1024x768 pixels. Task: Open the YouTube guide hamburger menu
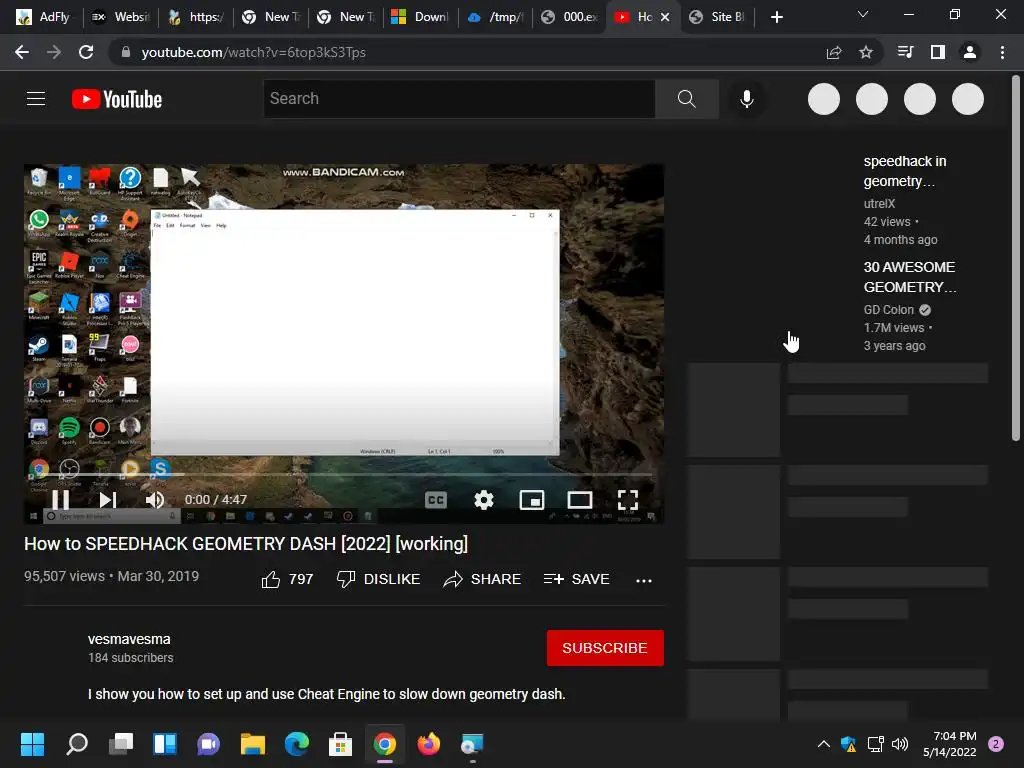click(36, 99)
